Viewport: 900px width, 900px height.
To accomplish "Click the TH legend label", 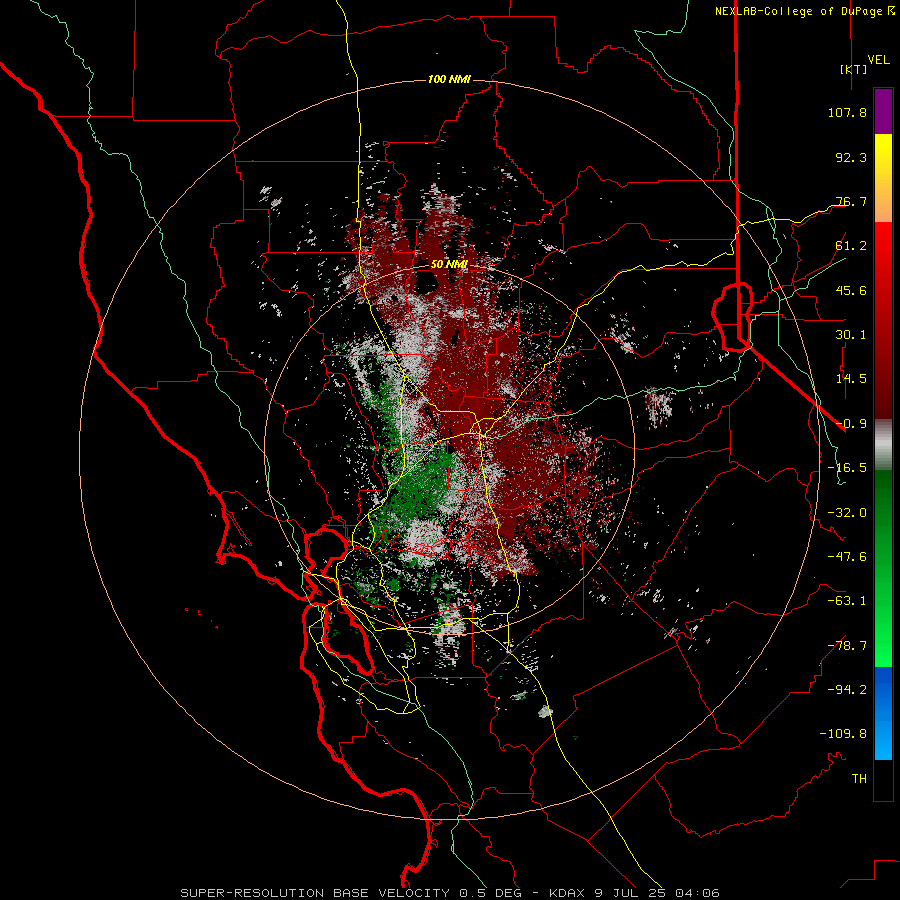I will point(859,779).
